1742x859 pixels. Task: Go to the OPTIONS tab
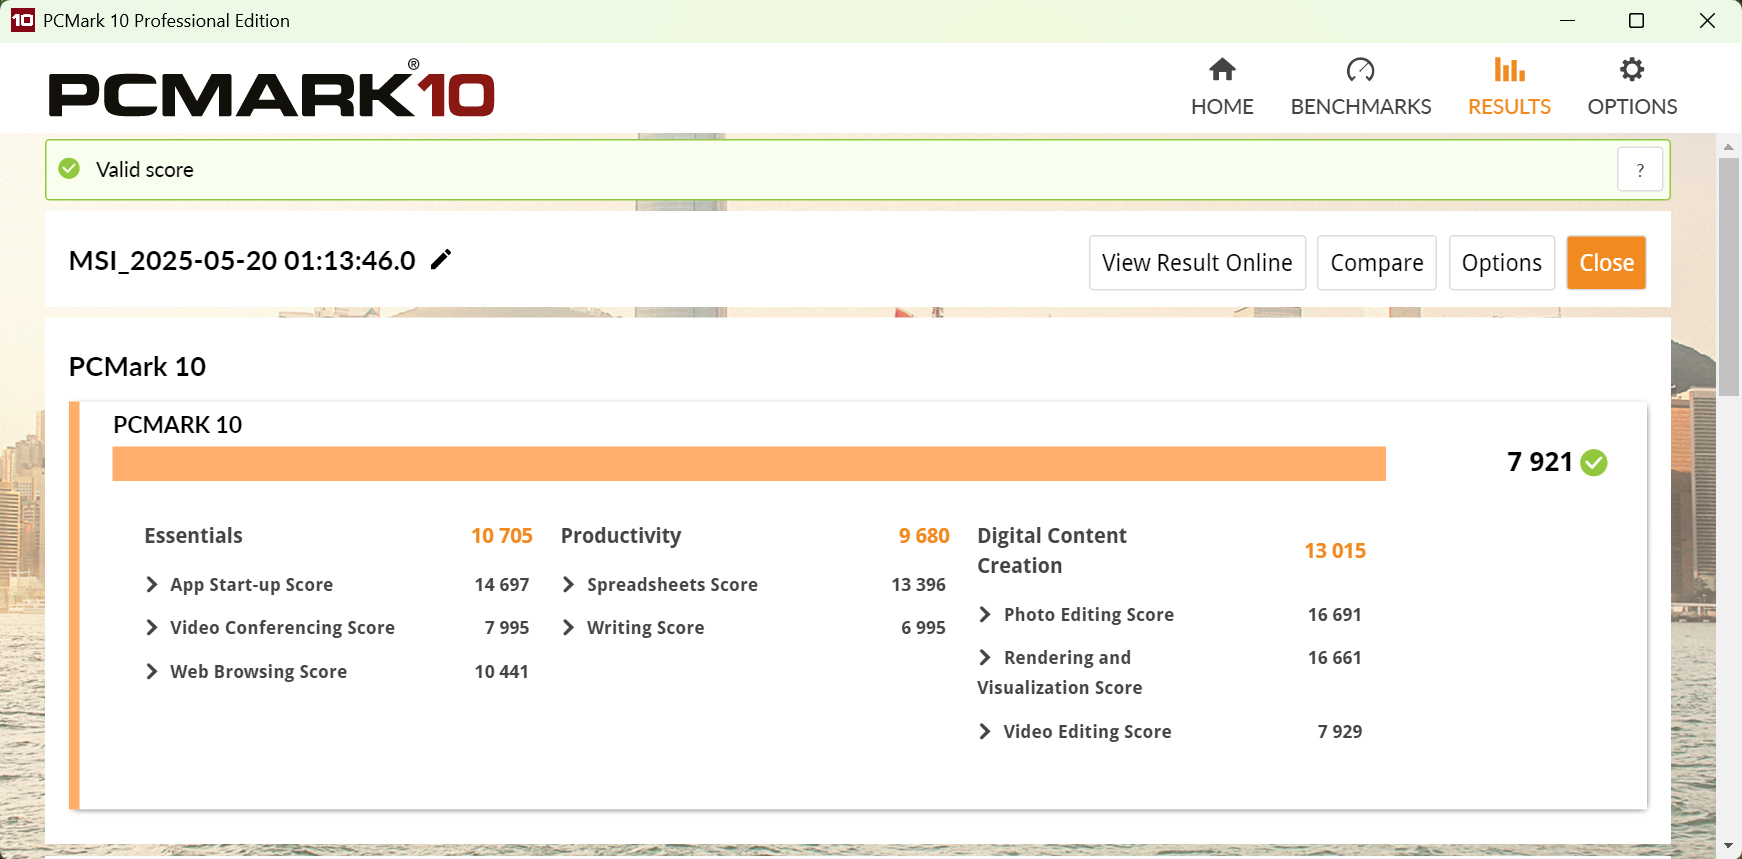pos(1632,87)
